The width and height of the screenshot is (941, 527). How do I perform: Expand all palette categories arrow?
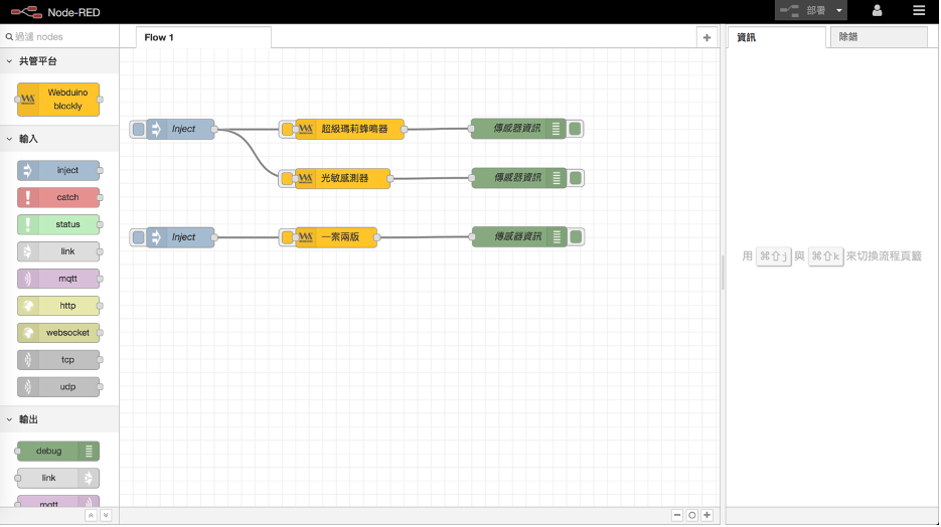(x=106, y=516)
